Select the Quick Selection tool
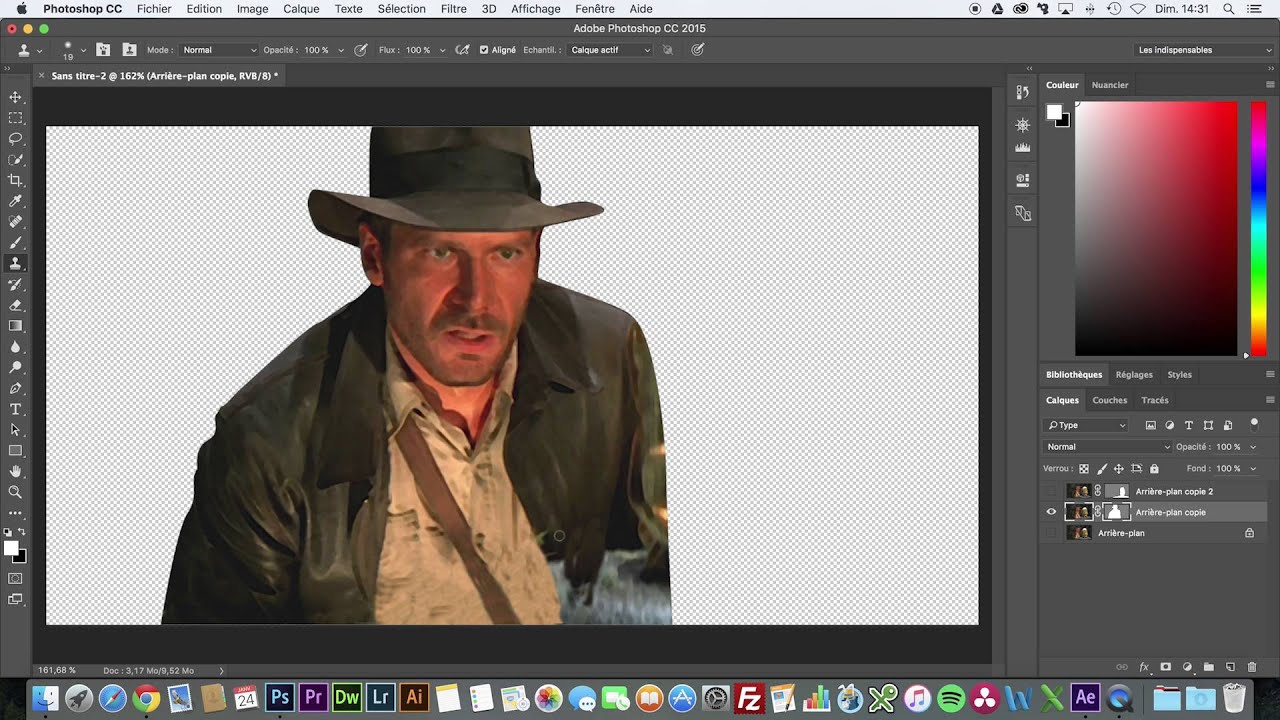 tap(15, 160)
